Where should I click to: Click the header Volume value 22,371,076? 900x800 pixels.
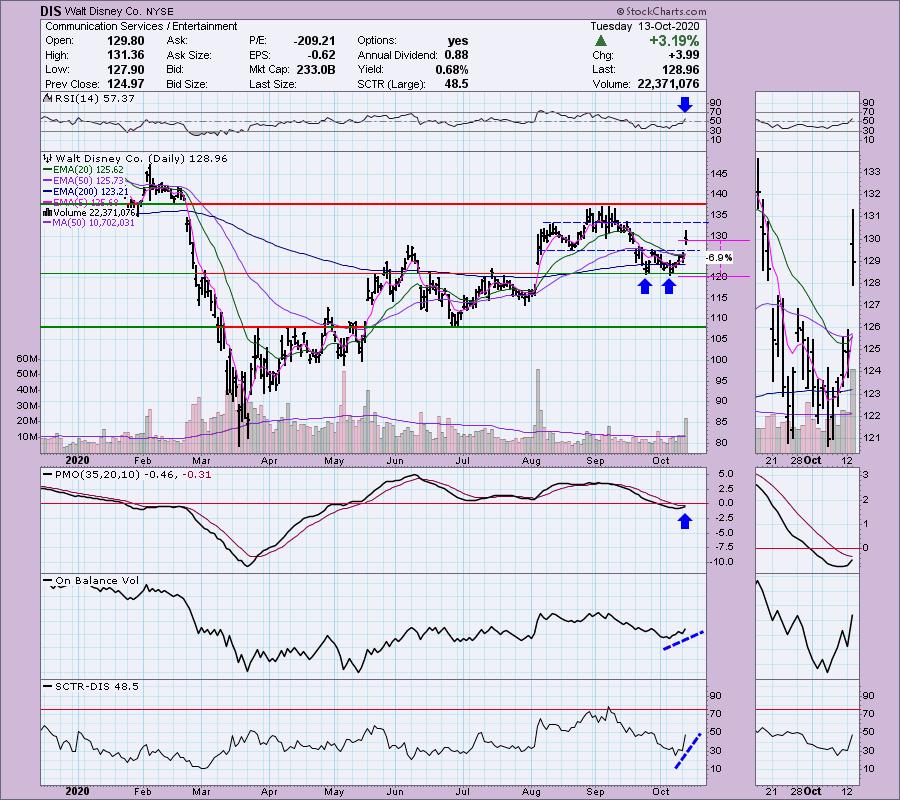tap(668, 84)
